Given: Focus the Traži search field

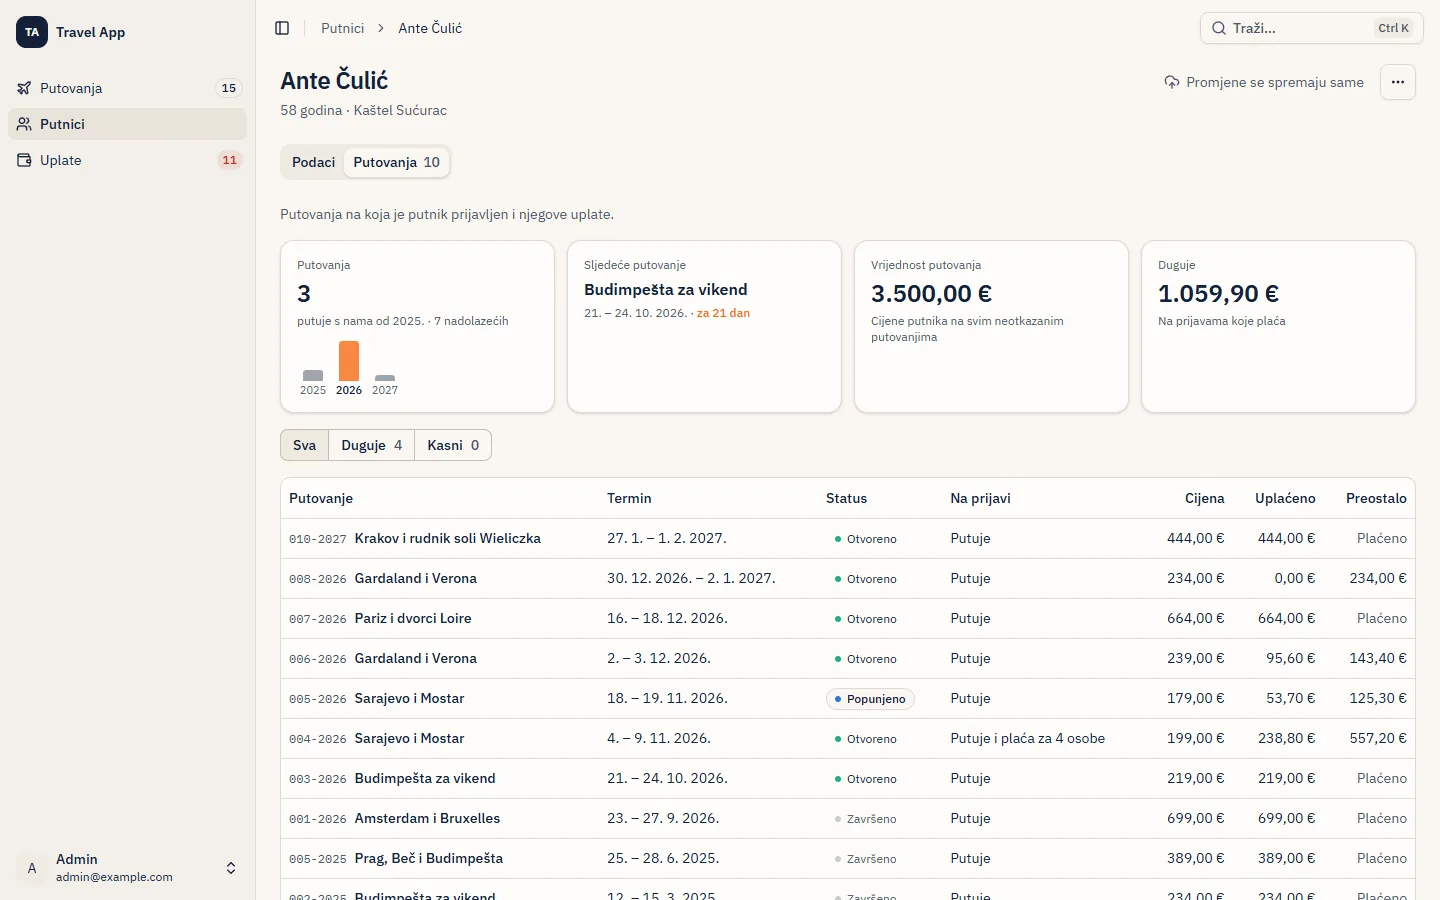Looking at the screenshot, I should [1312, 28].
